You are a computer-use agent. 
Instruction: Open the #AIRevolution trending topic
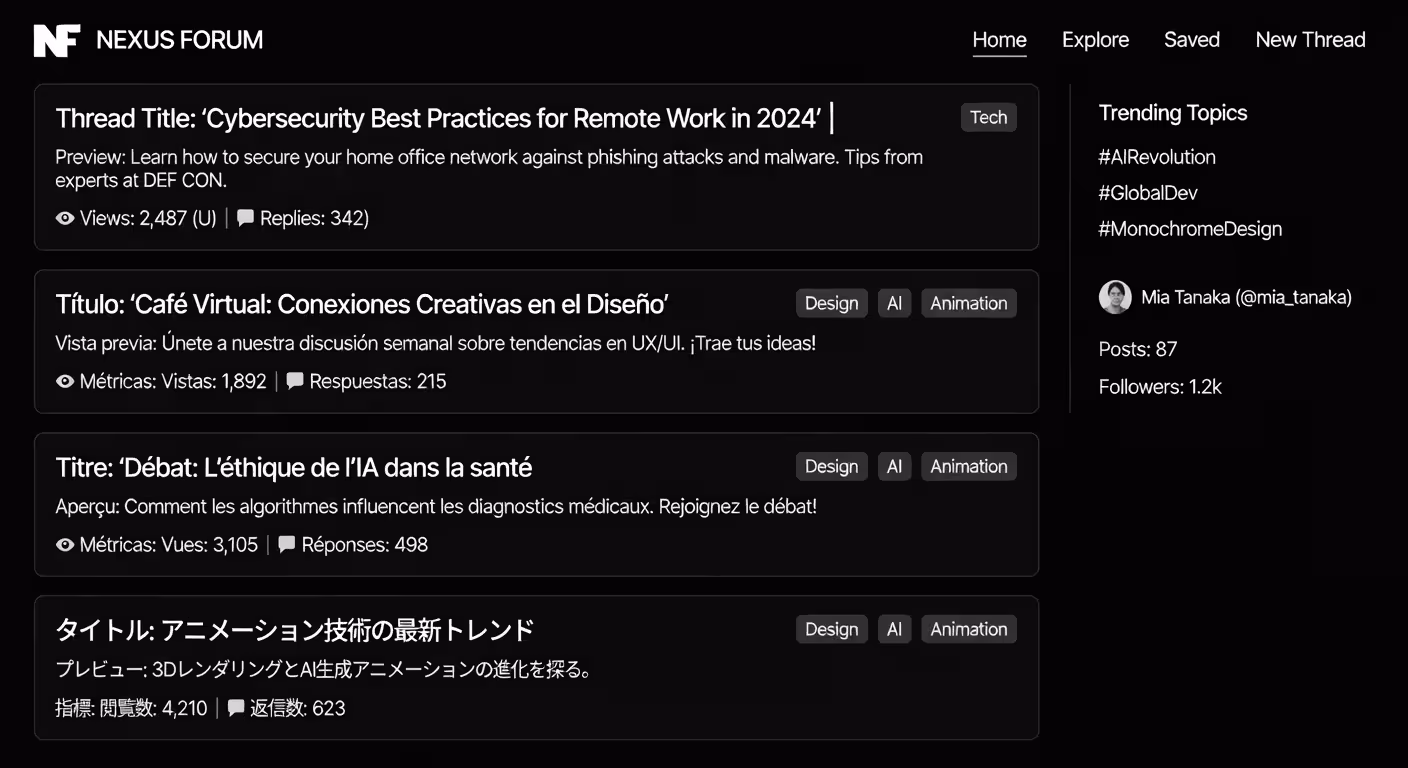tap(1156, 157)
